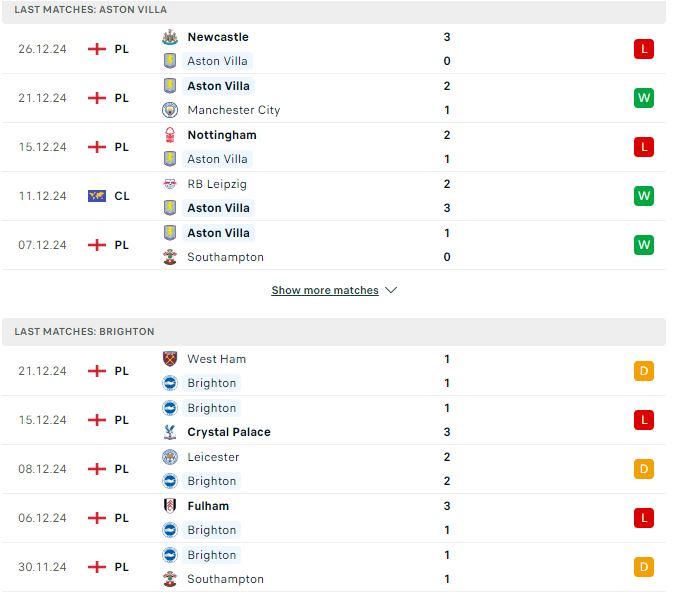Expand Show more matches chevron
This screenshot has height=596, width=677.
[391, 290]
